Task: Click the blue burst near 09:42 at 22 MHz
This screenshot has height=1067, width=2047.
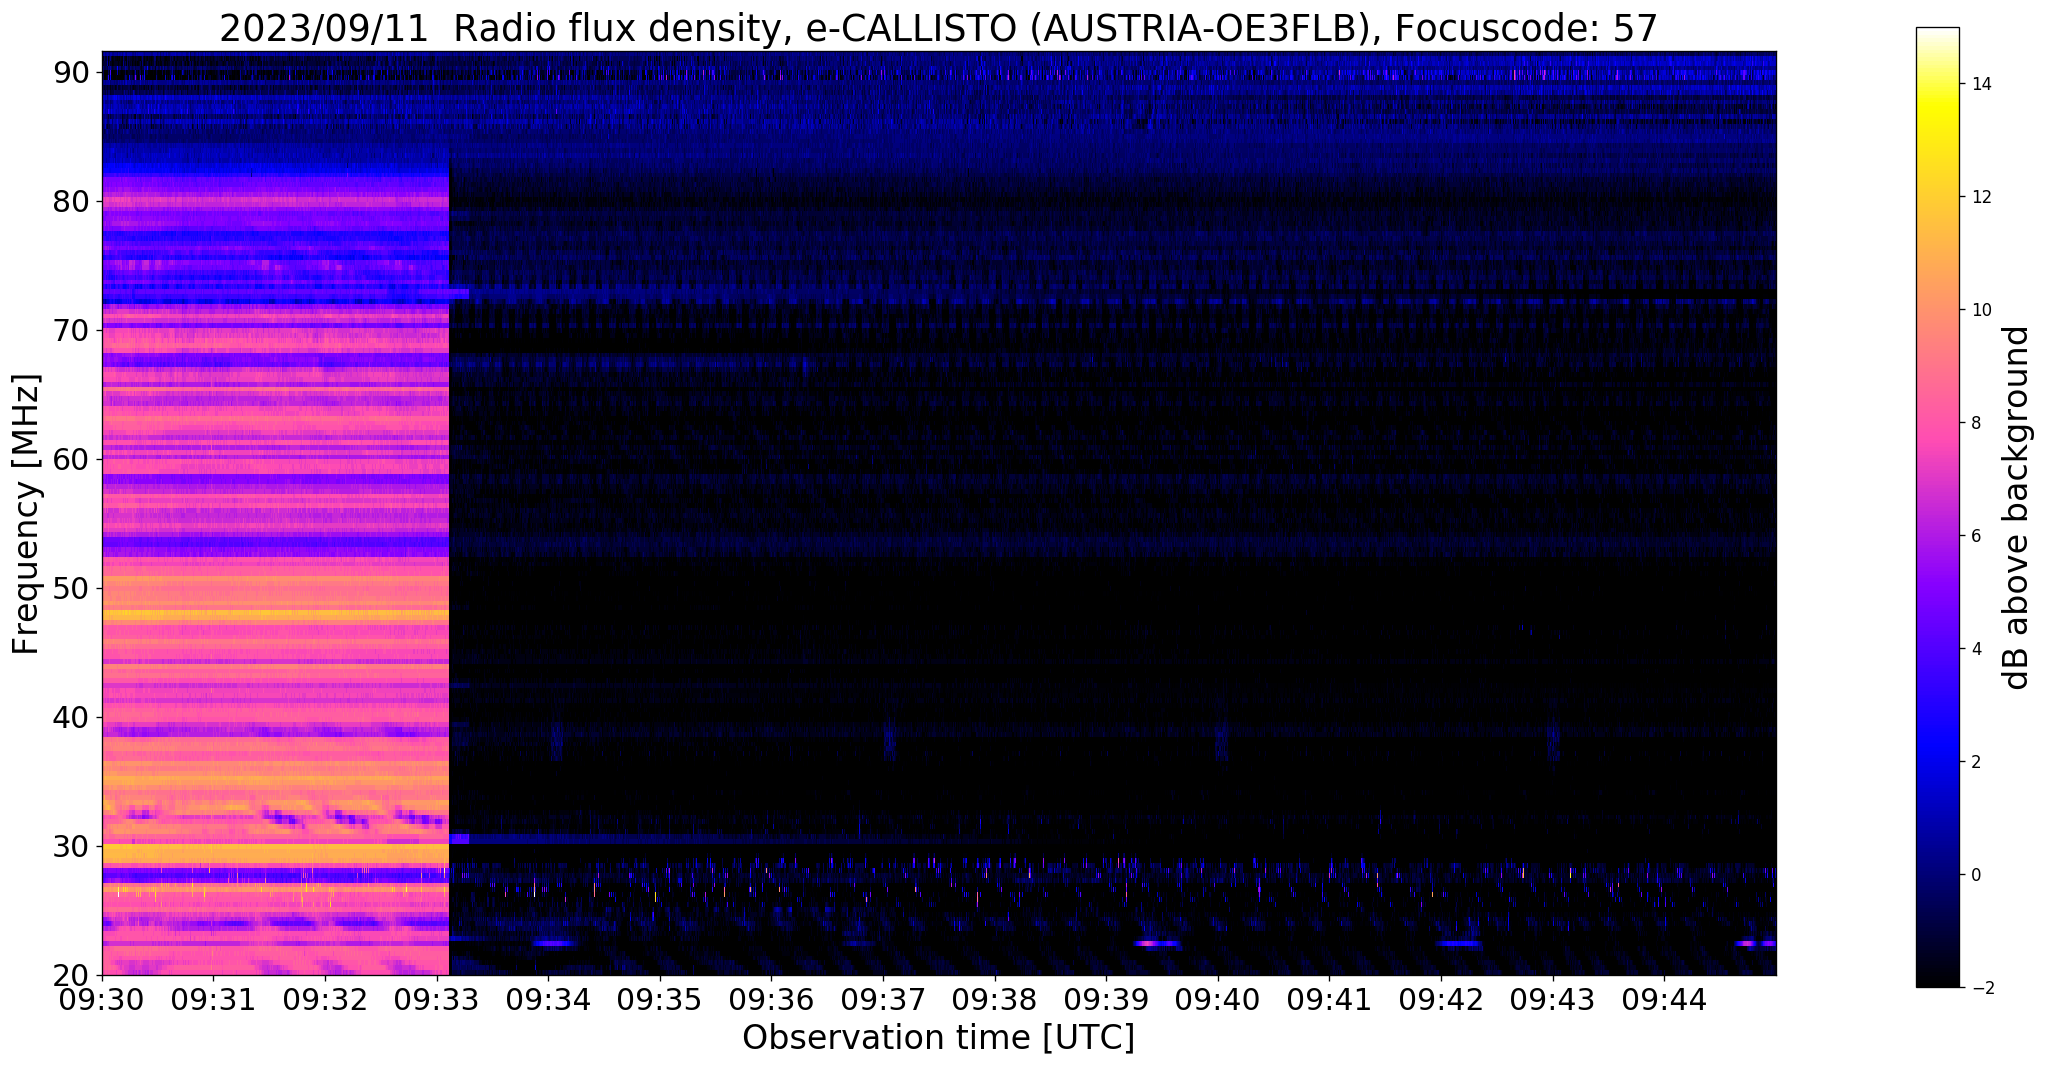Action: coord(1459,944)
